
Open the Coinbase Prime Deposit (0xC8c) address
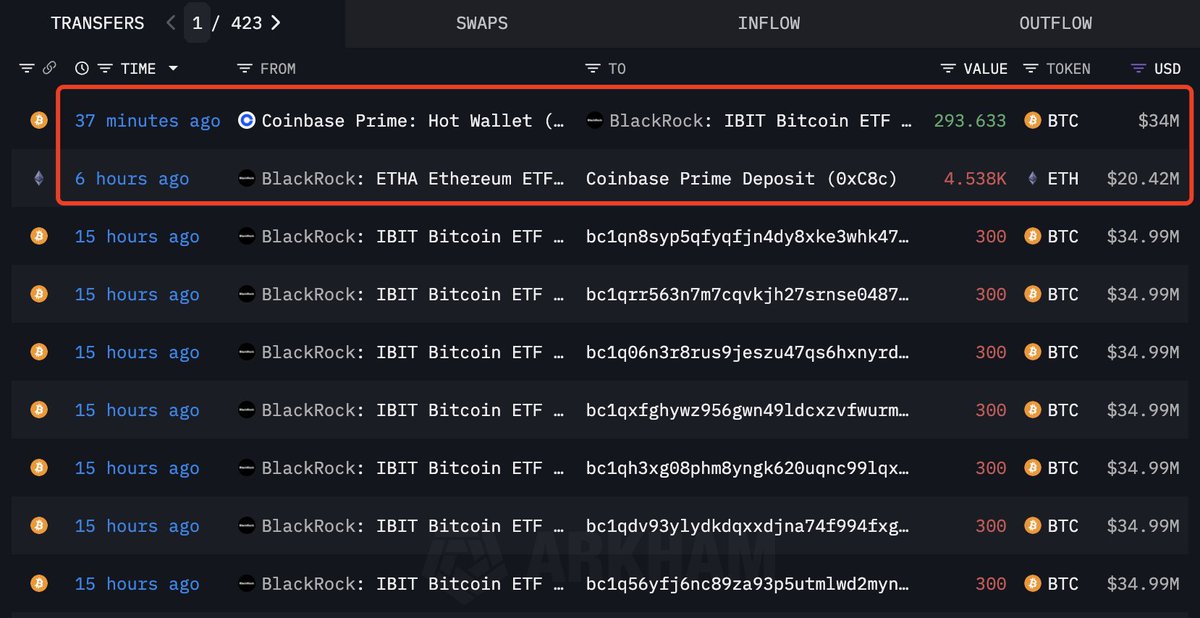click(741, 178)
